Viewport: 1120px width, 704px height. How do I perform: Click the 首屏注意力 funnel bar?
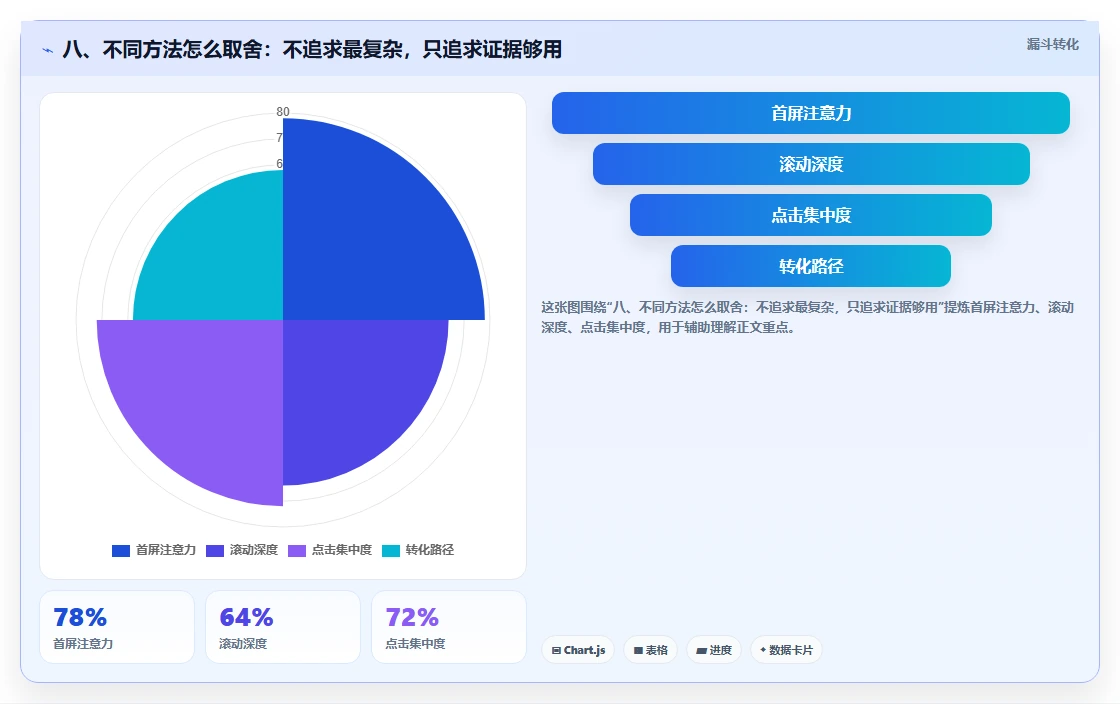pos(811,113)
